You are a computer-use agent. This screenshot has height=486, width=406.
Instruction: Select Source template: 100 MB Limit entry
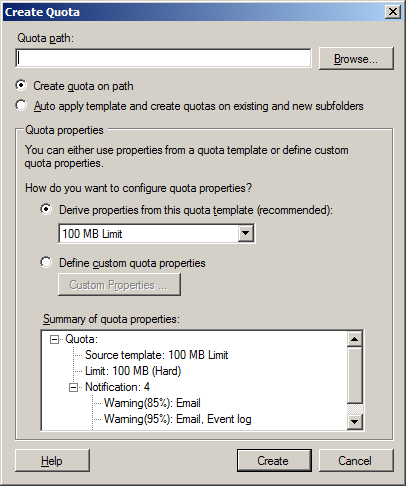point(156,355)
